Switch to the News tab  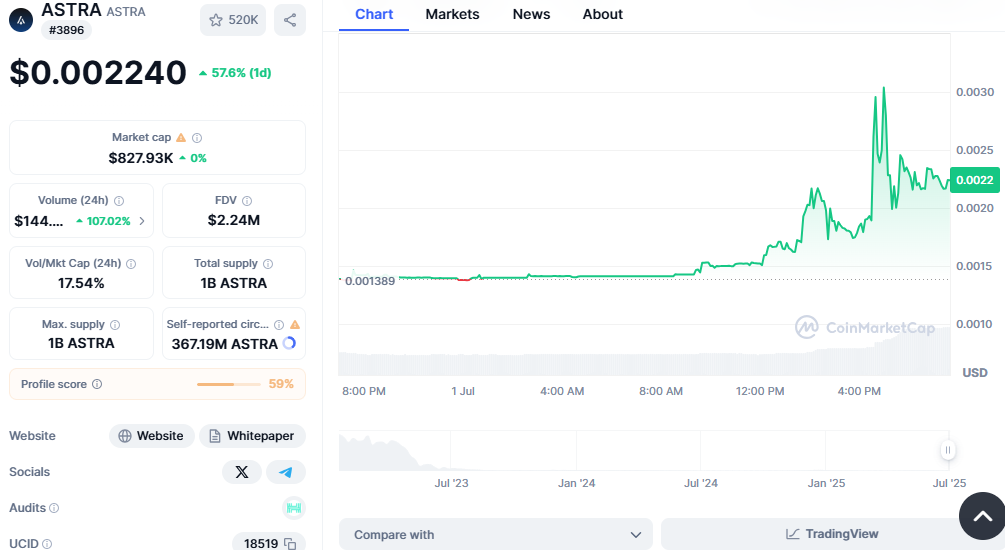(x=531, y=14)
